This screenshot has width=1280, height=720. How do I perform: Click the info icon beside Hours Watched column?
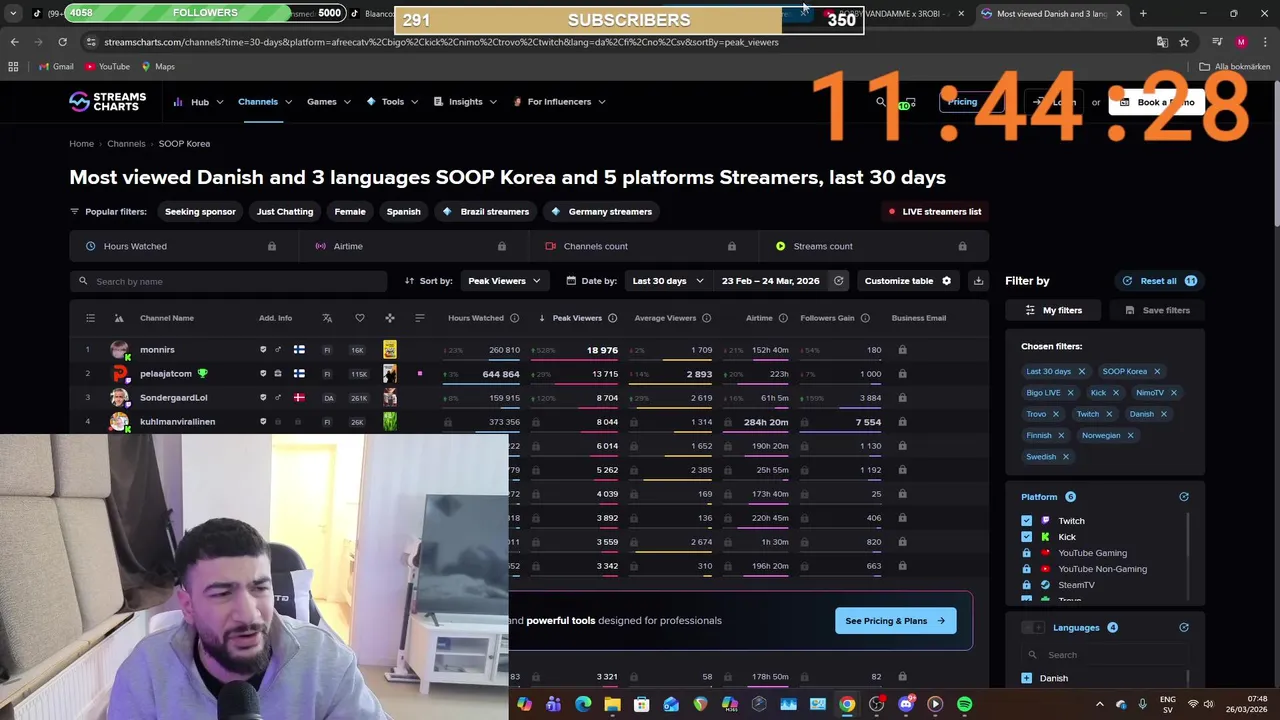tap(514, 318)
